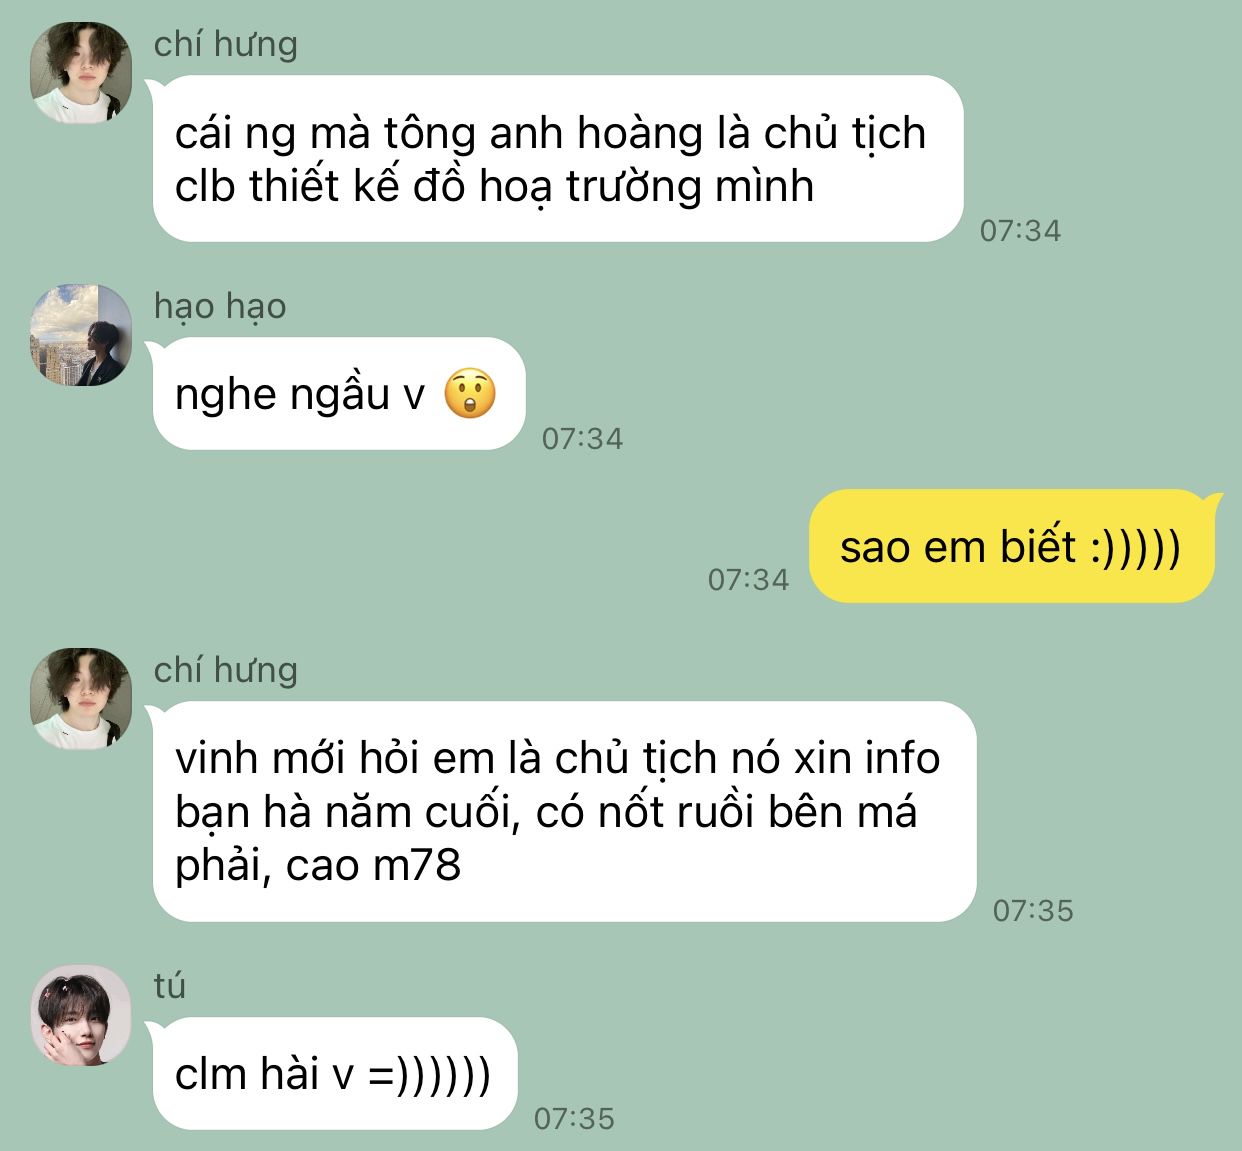1242x1151 pixels.
Task: Tap the 07:35 timestamp beside the vinh message
Action: (1033, 911)
